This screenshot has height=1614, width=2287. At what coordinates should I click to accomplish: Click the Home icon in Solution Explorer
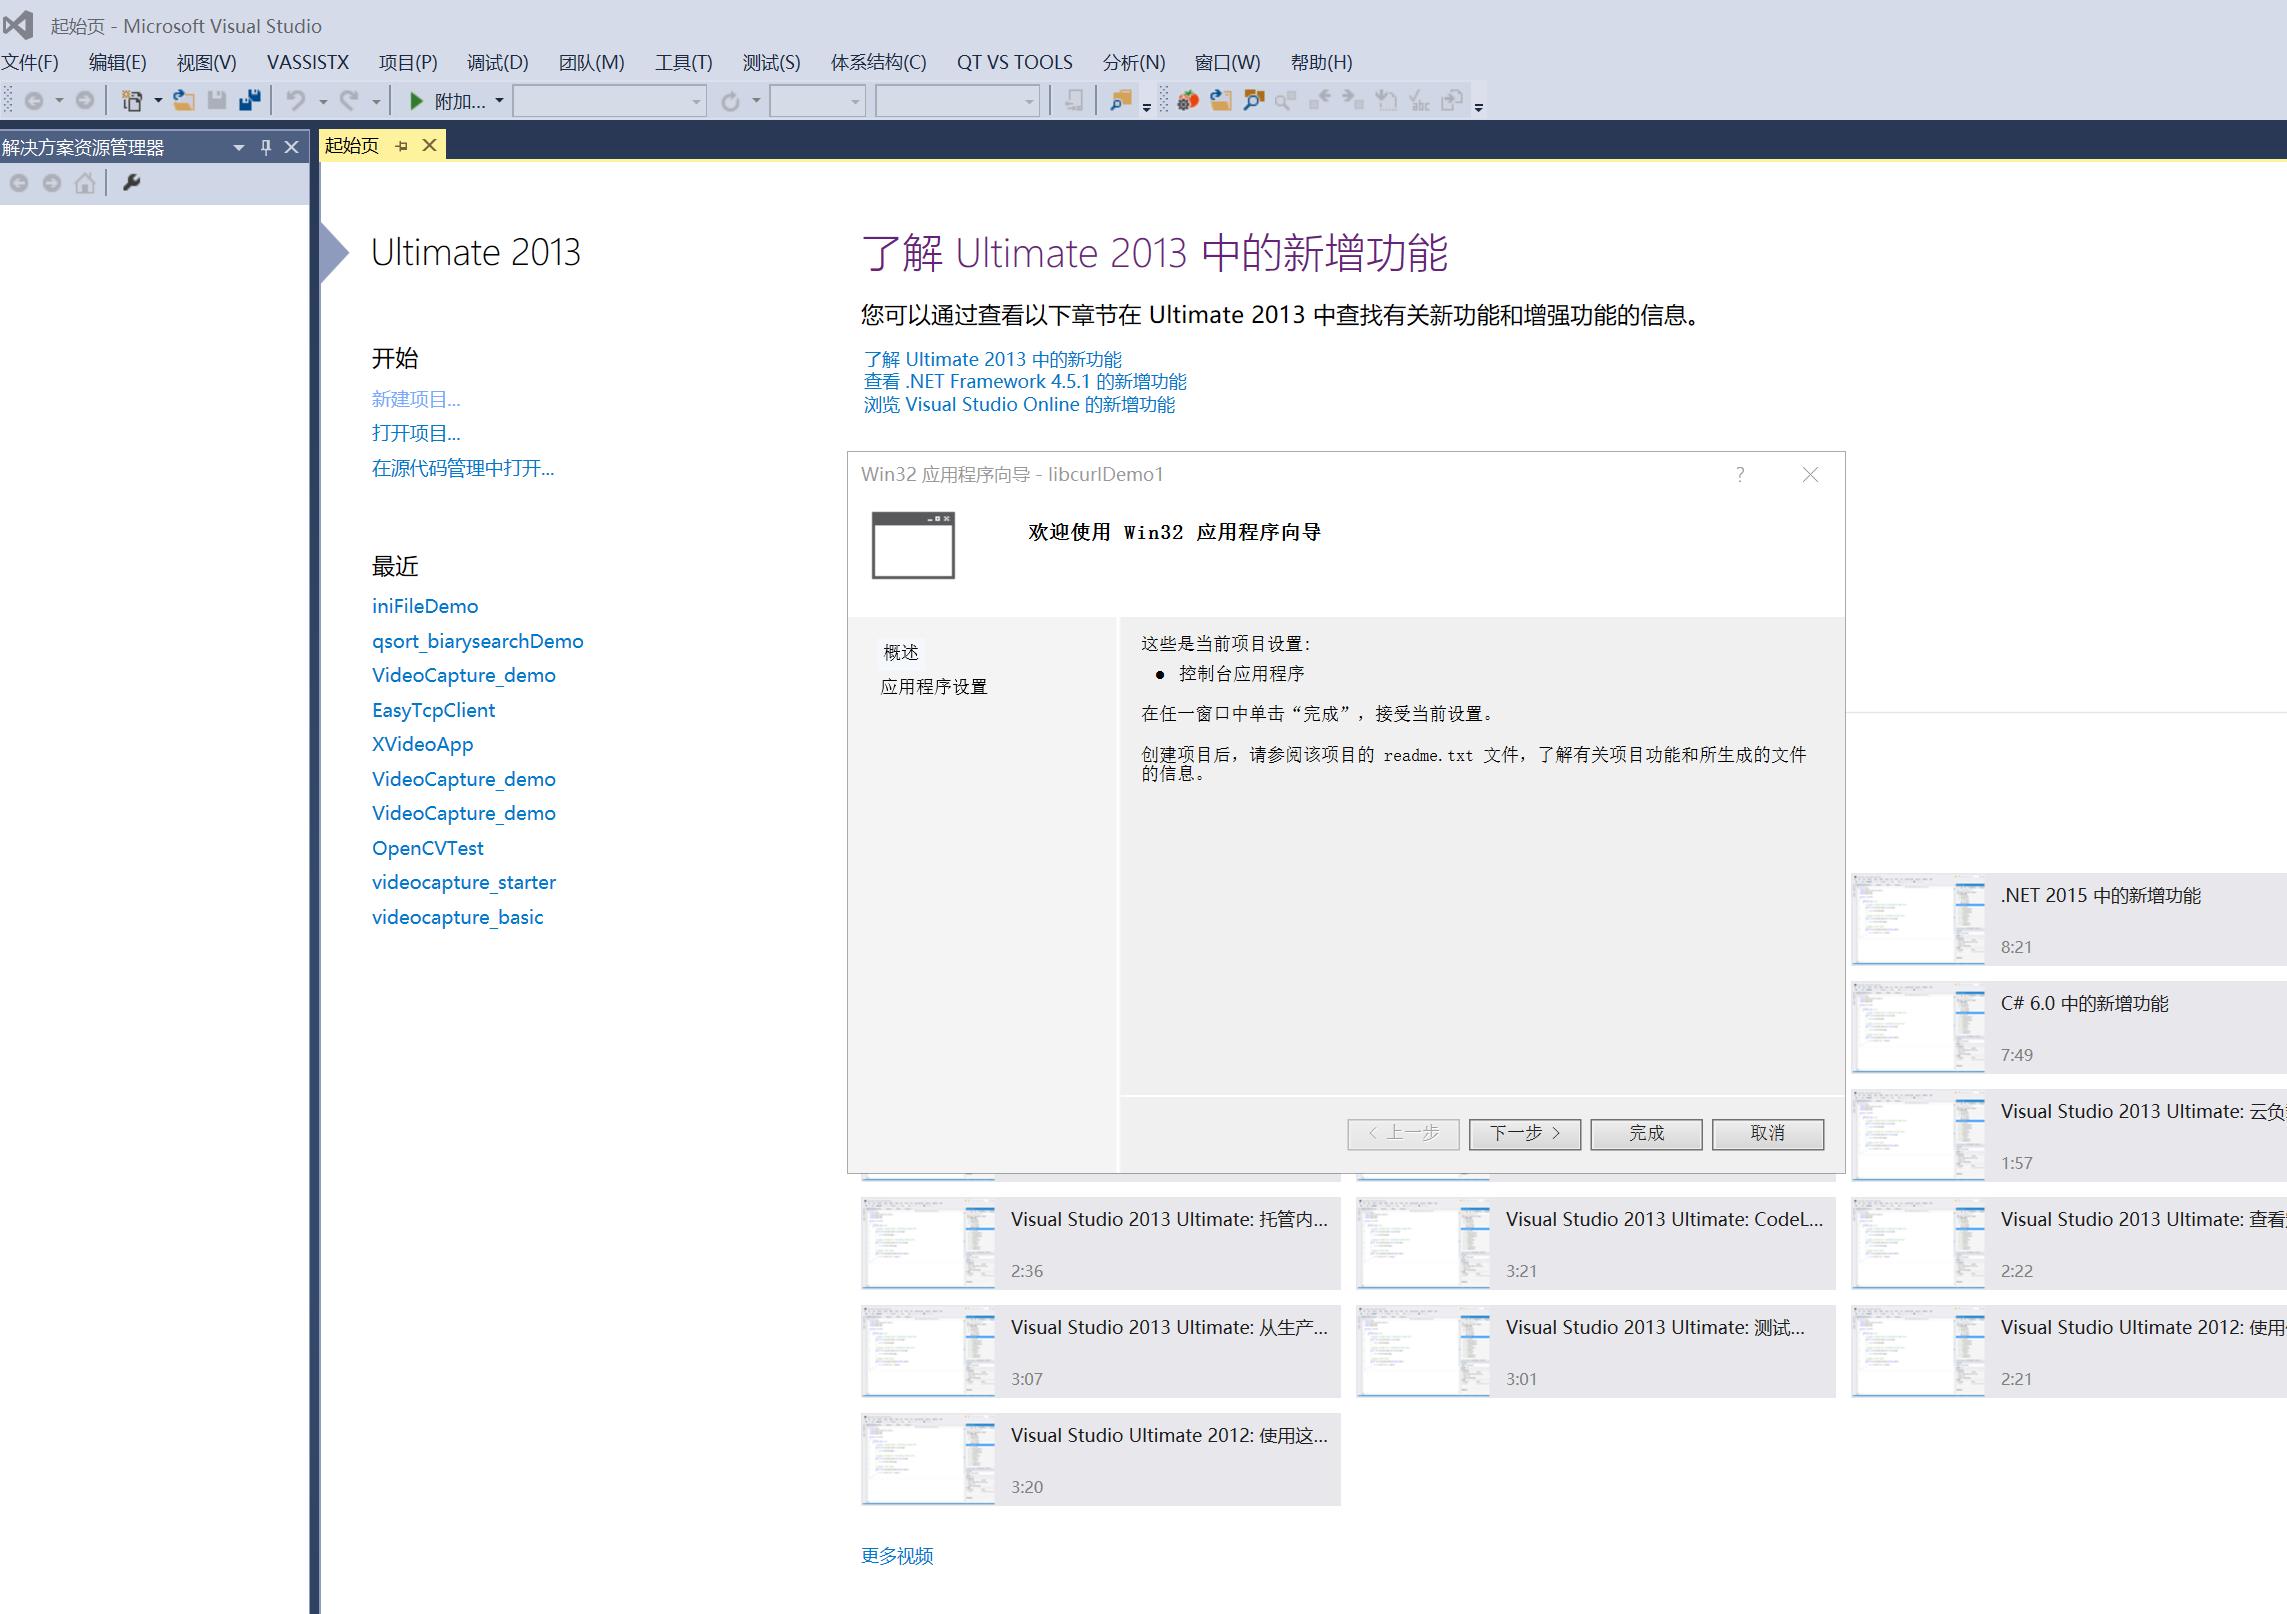[85, 183]
